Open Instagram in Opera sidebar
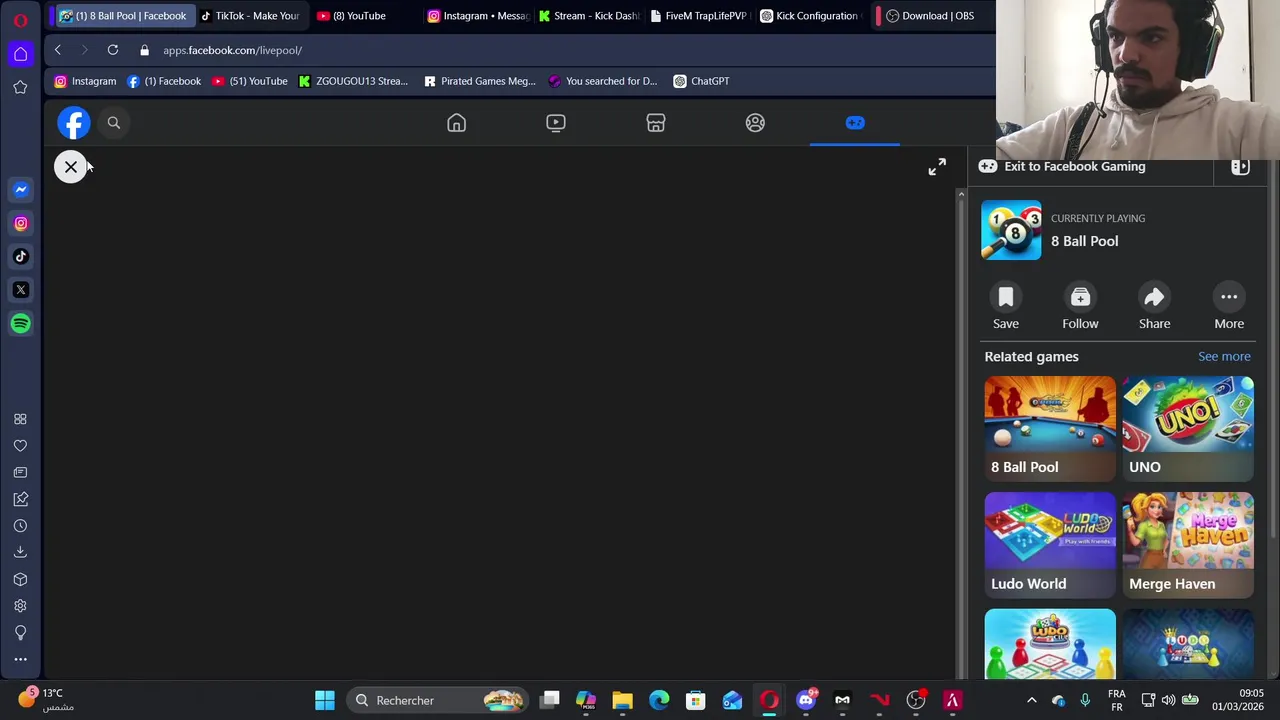 (x=21, y=223)
